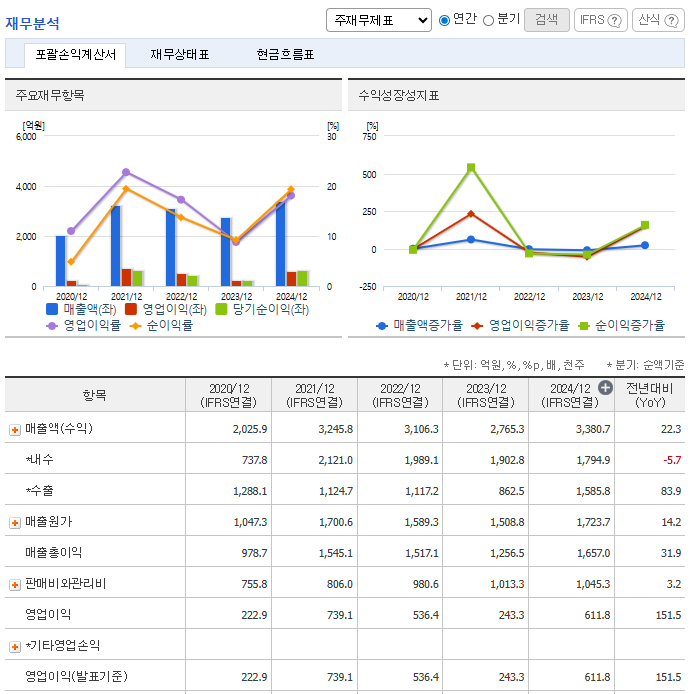The height and width of the screenshot is (694, 692).
Task: Click the 1,700.6 매출원가 value
Action: pos(336,522)
